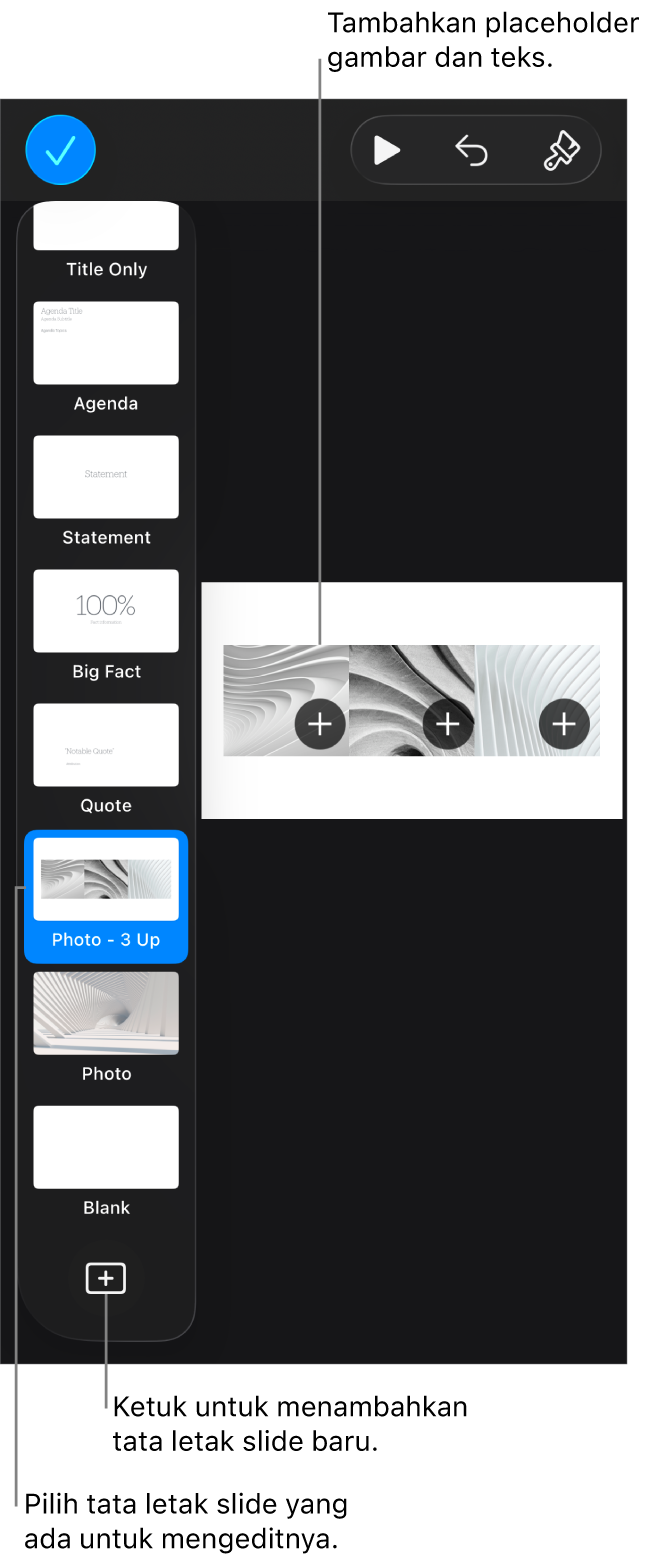Replace the right photo placeholder
Viewport: 649px width, 1564px height.
(564, 723)
